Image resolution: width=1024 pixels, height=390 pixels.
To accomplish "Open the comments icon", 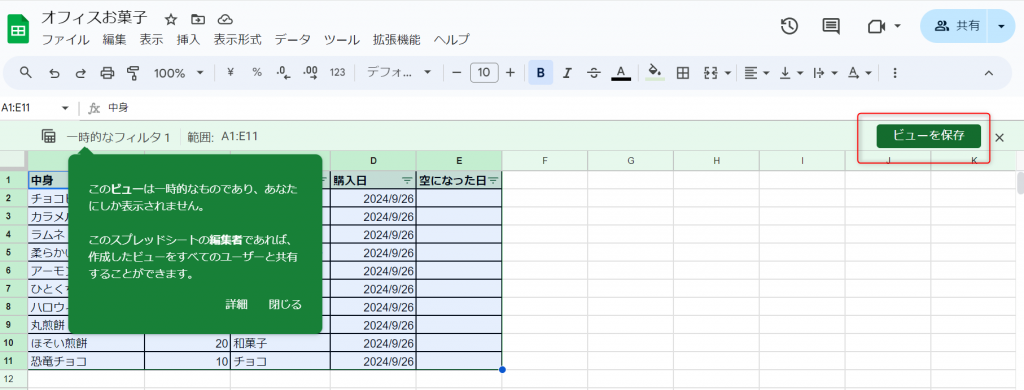I will click(x=831, y=26).
